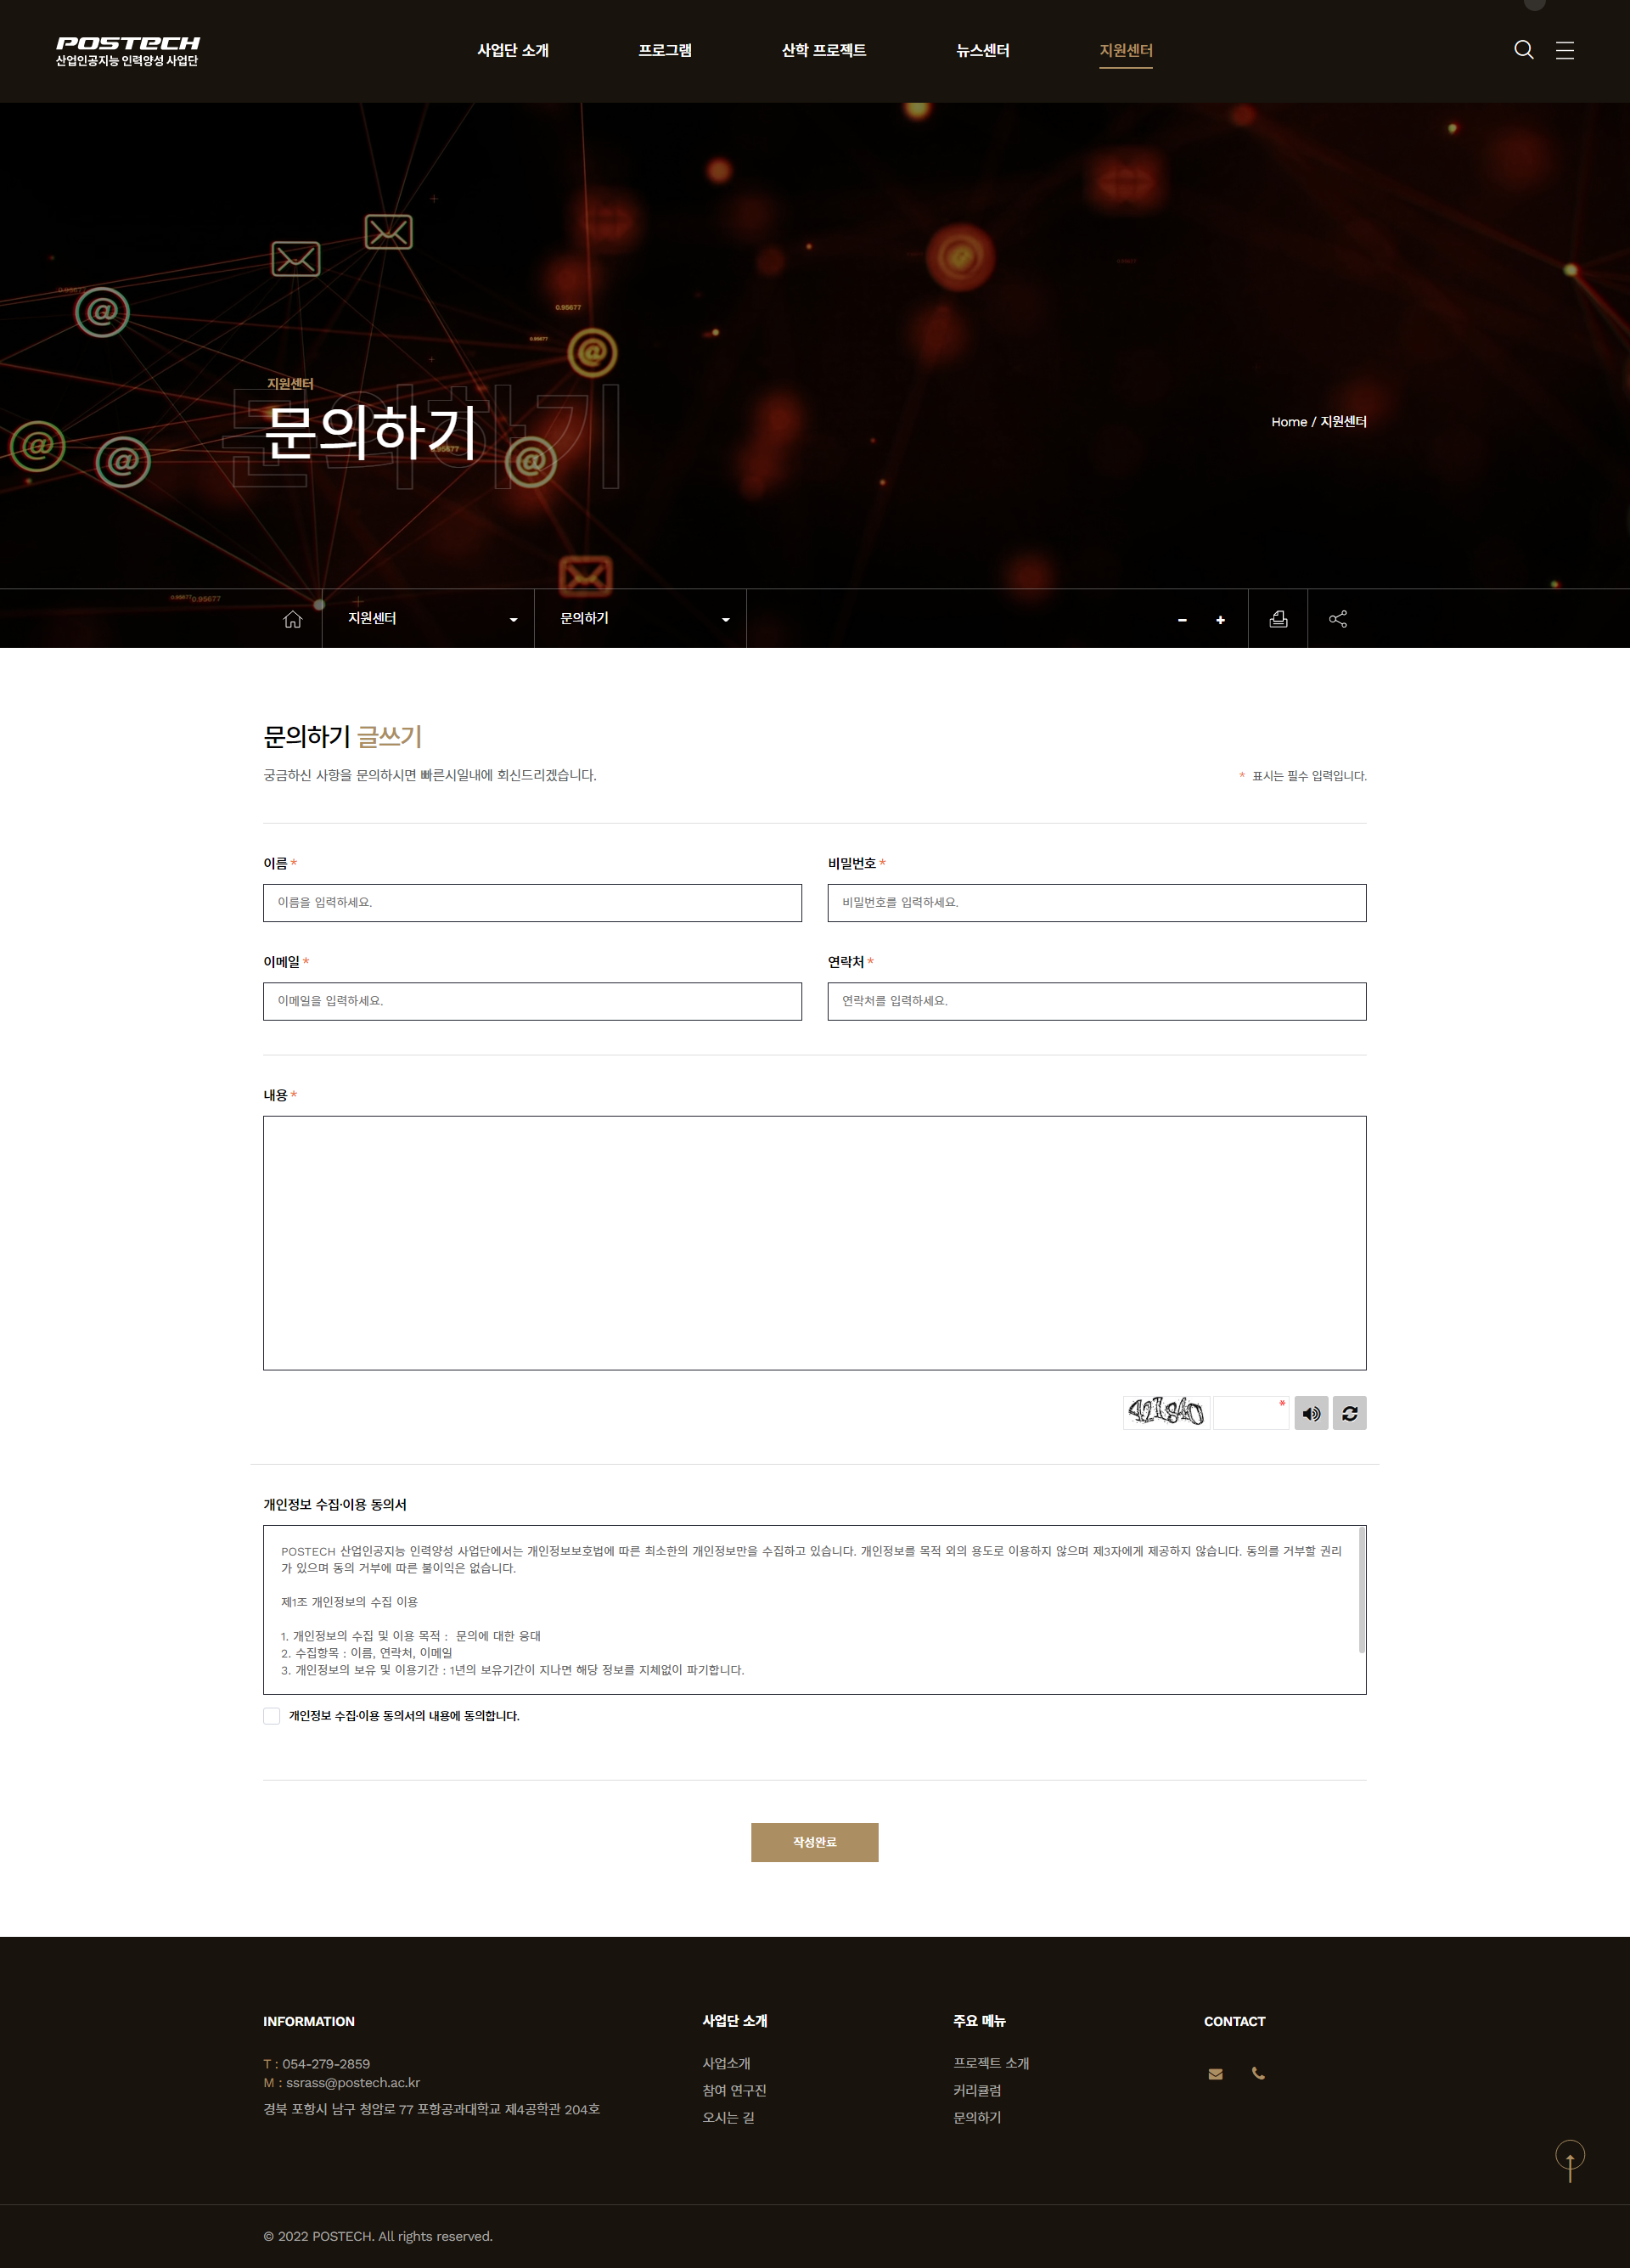
Task: Open footer link 참여 연구진
Action: coord(734,2090)
